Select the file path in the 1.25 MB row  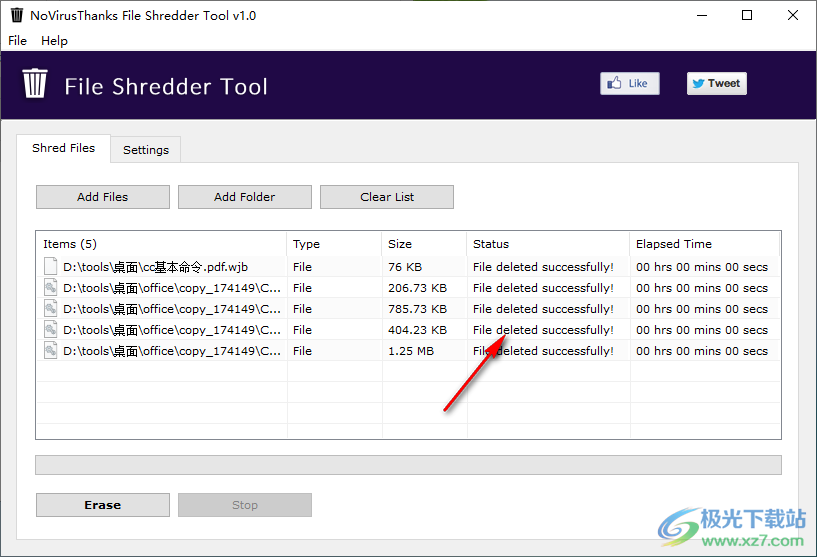pos(172,351)
